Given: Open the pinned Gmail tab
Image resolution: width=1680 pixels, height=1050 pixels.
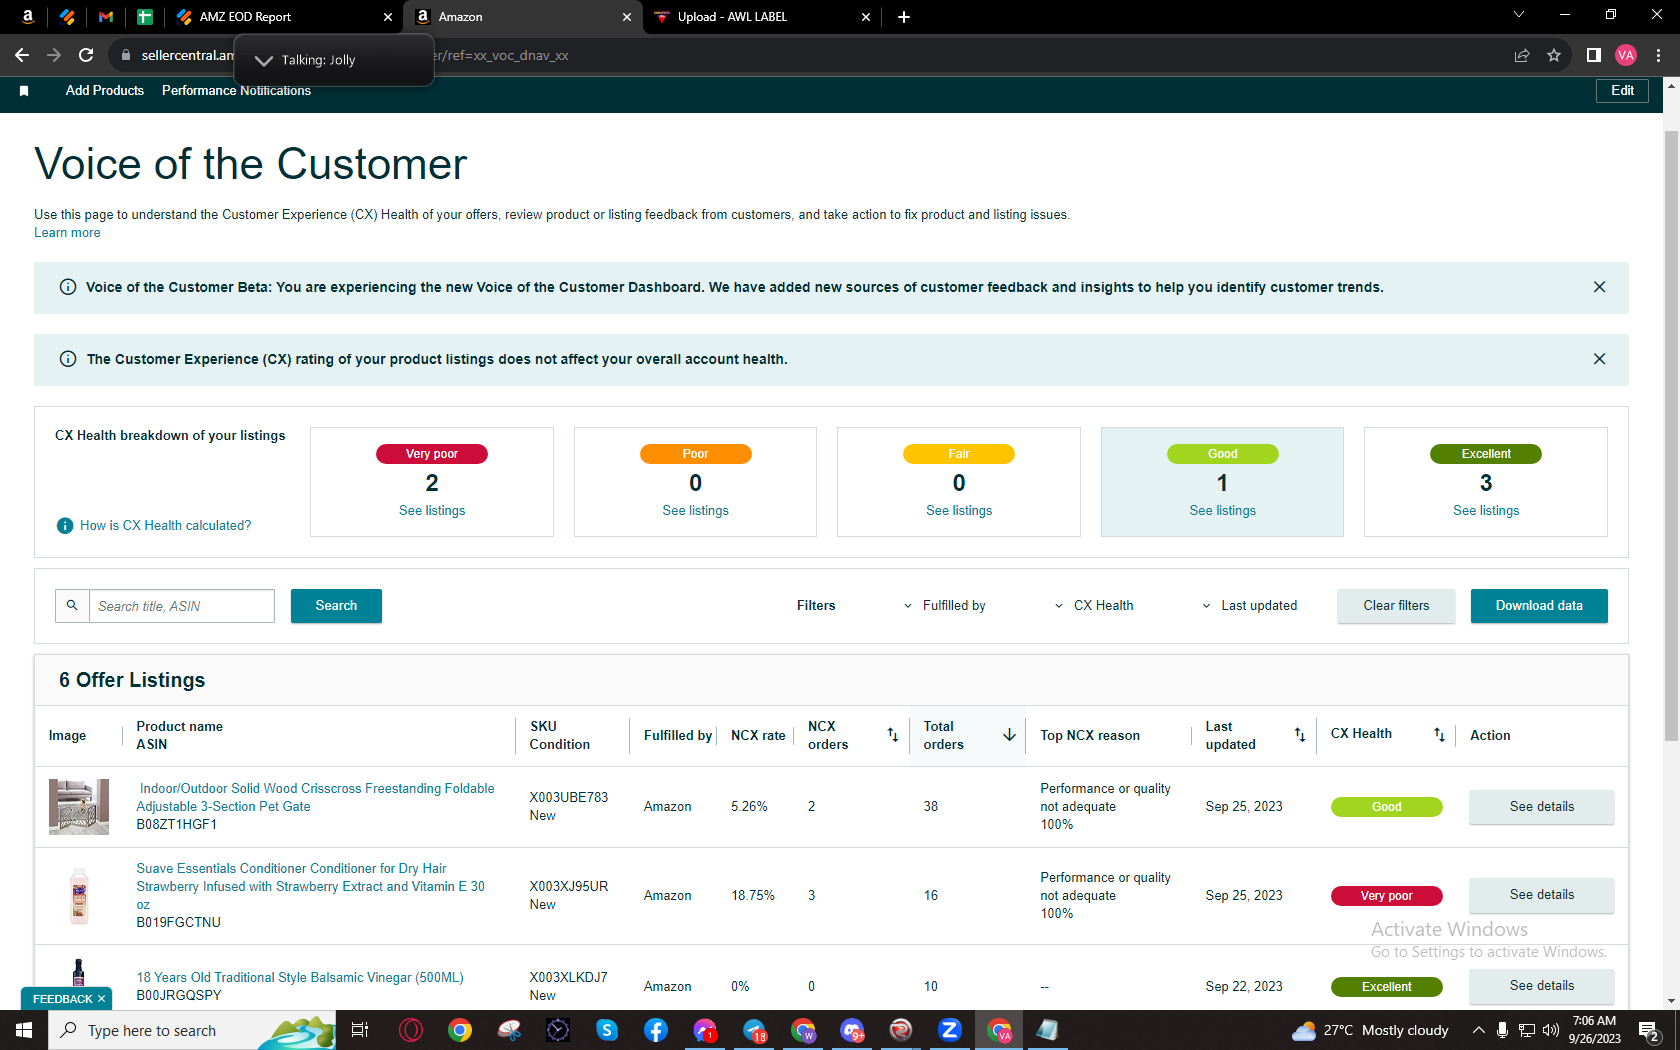Looking at the screenshot, I should click(x=106, y=17).
